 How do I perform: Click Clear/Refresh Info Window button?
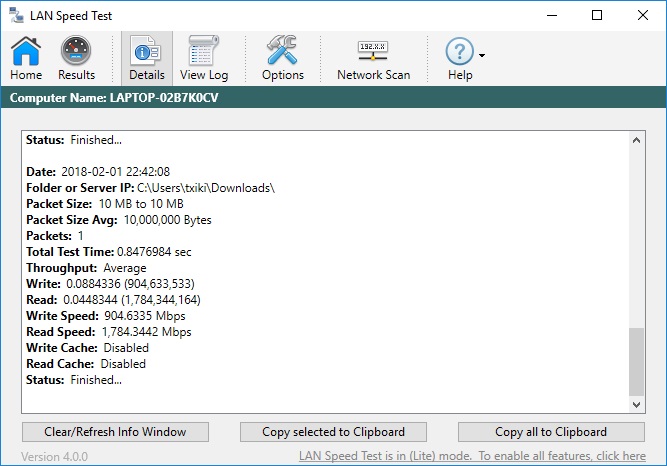click(115, 432)
